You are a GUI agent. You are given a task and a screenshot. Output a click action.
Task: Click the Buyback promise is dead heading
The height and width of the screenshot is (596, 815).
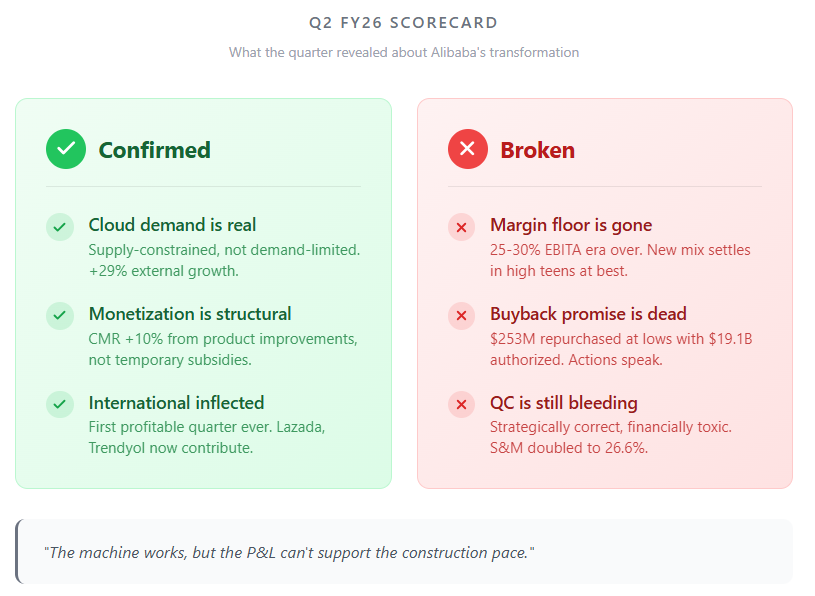[588, 314]
